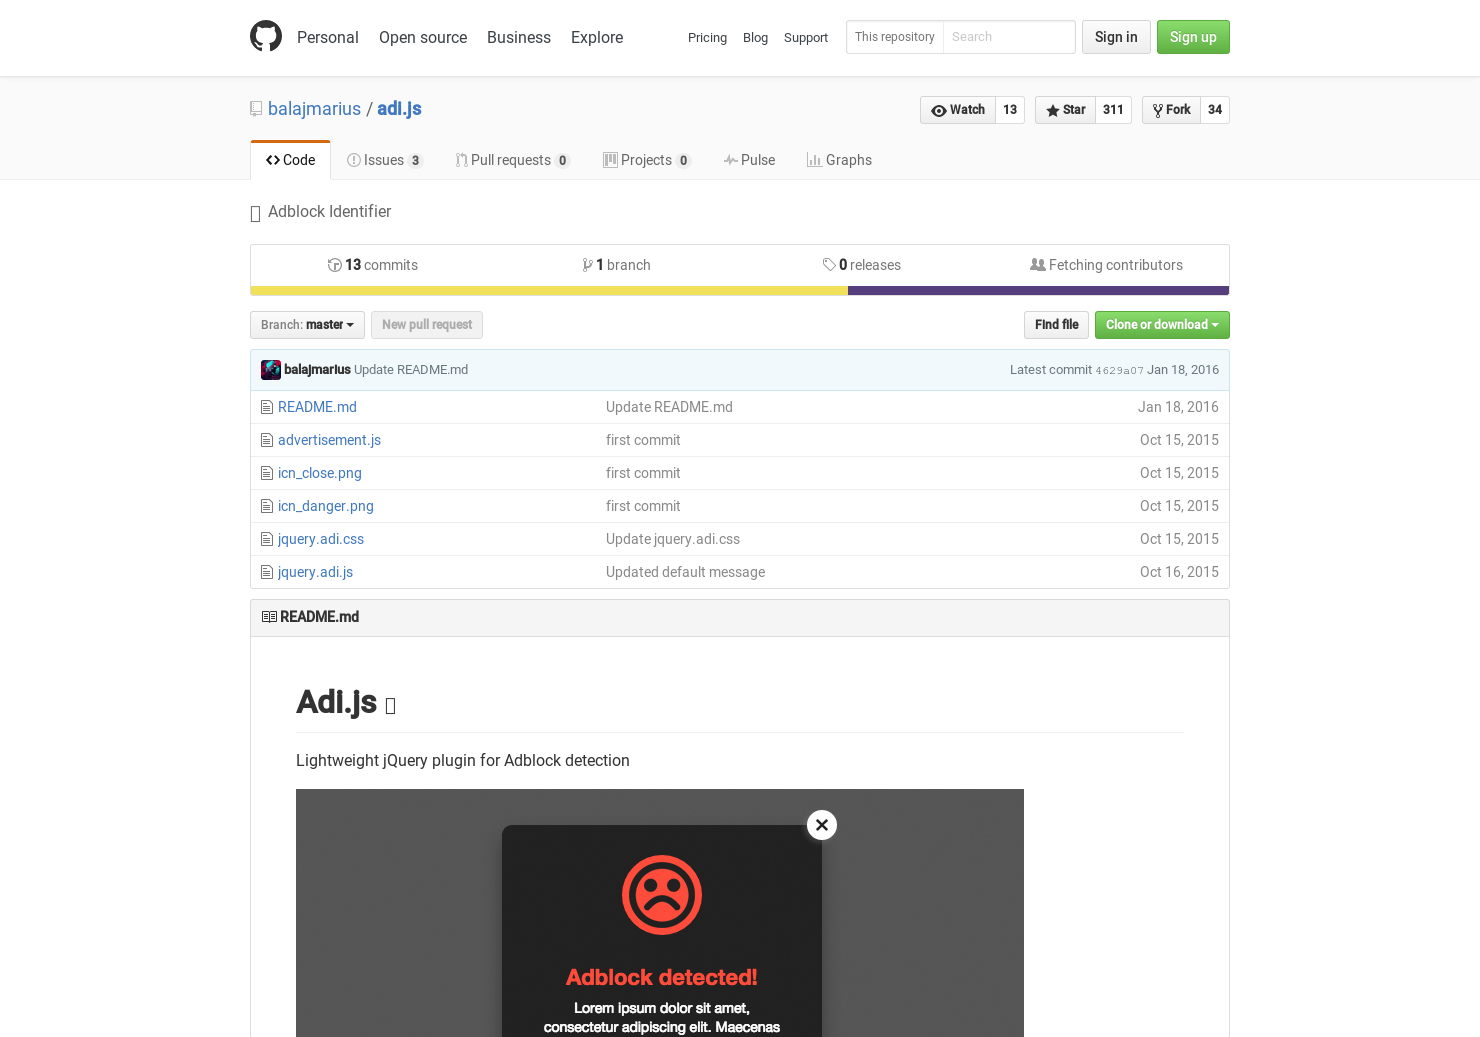Click balajmarius's avatar in the commit bar
The width and height of the screenshot is (1480, 1037).
(x=271, y=370)
